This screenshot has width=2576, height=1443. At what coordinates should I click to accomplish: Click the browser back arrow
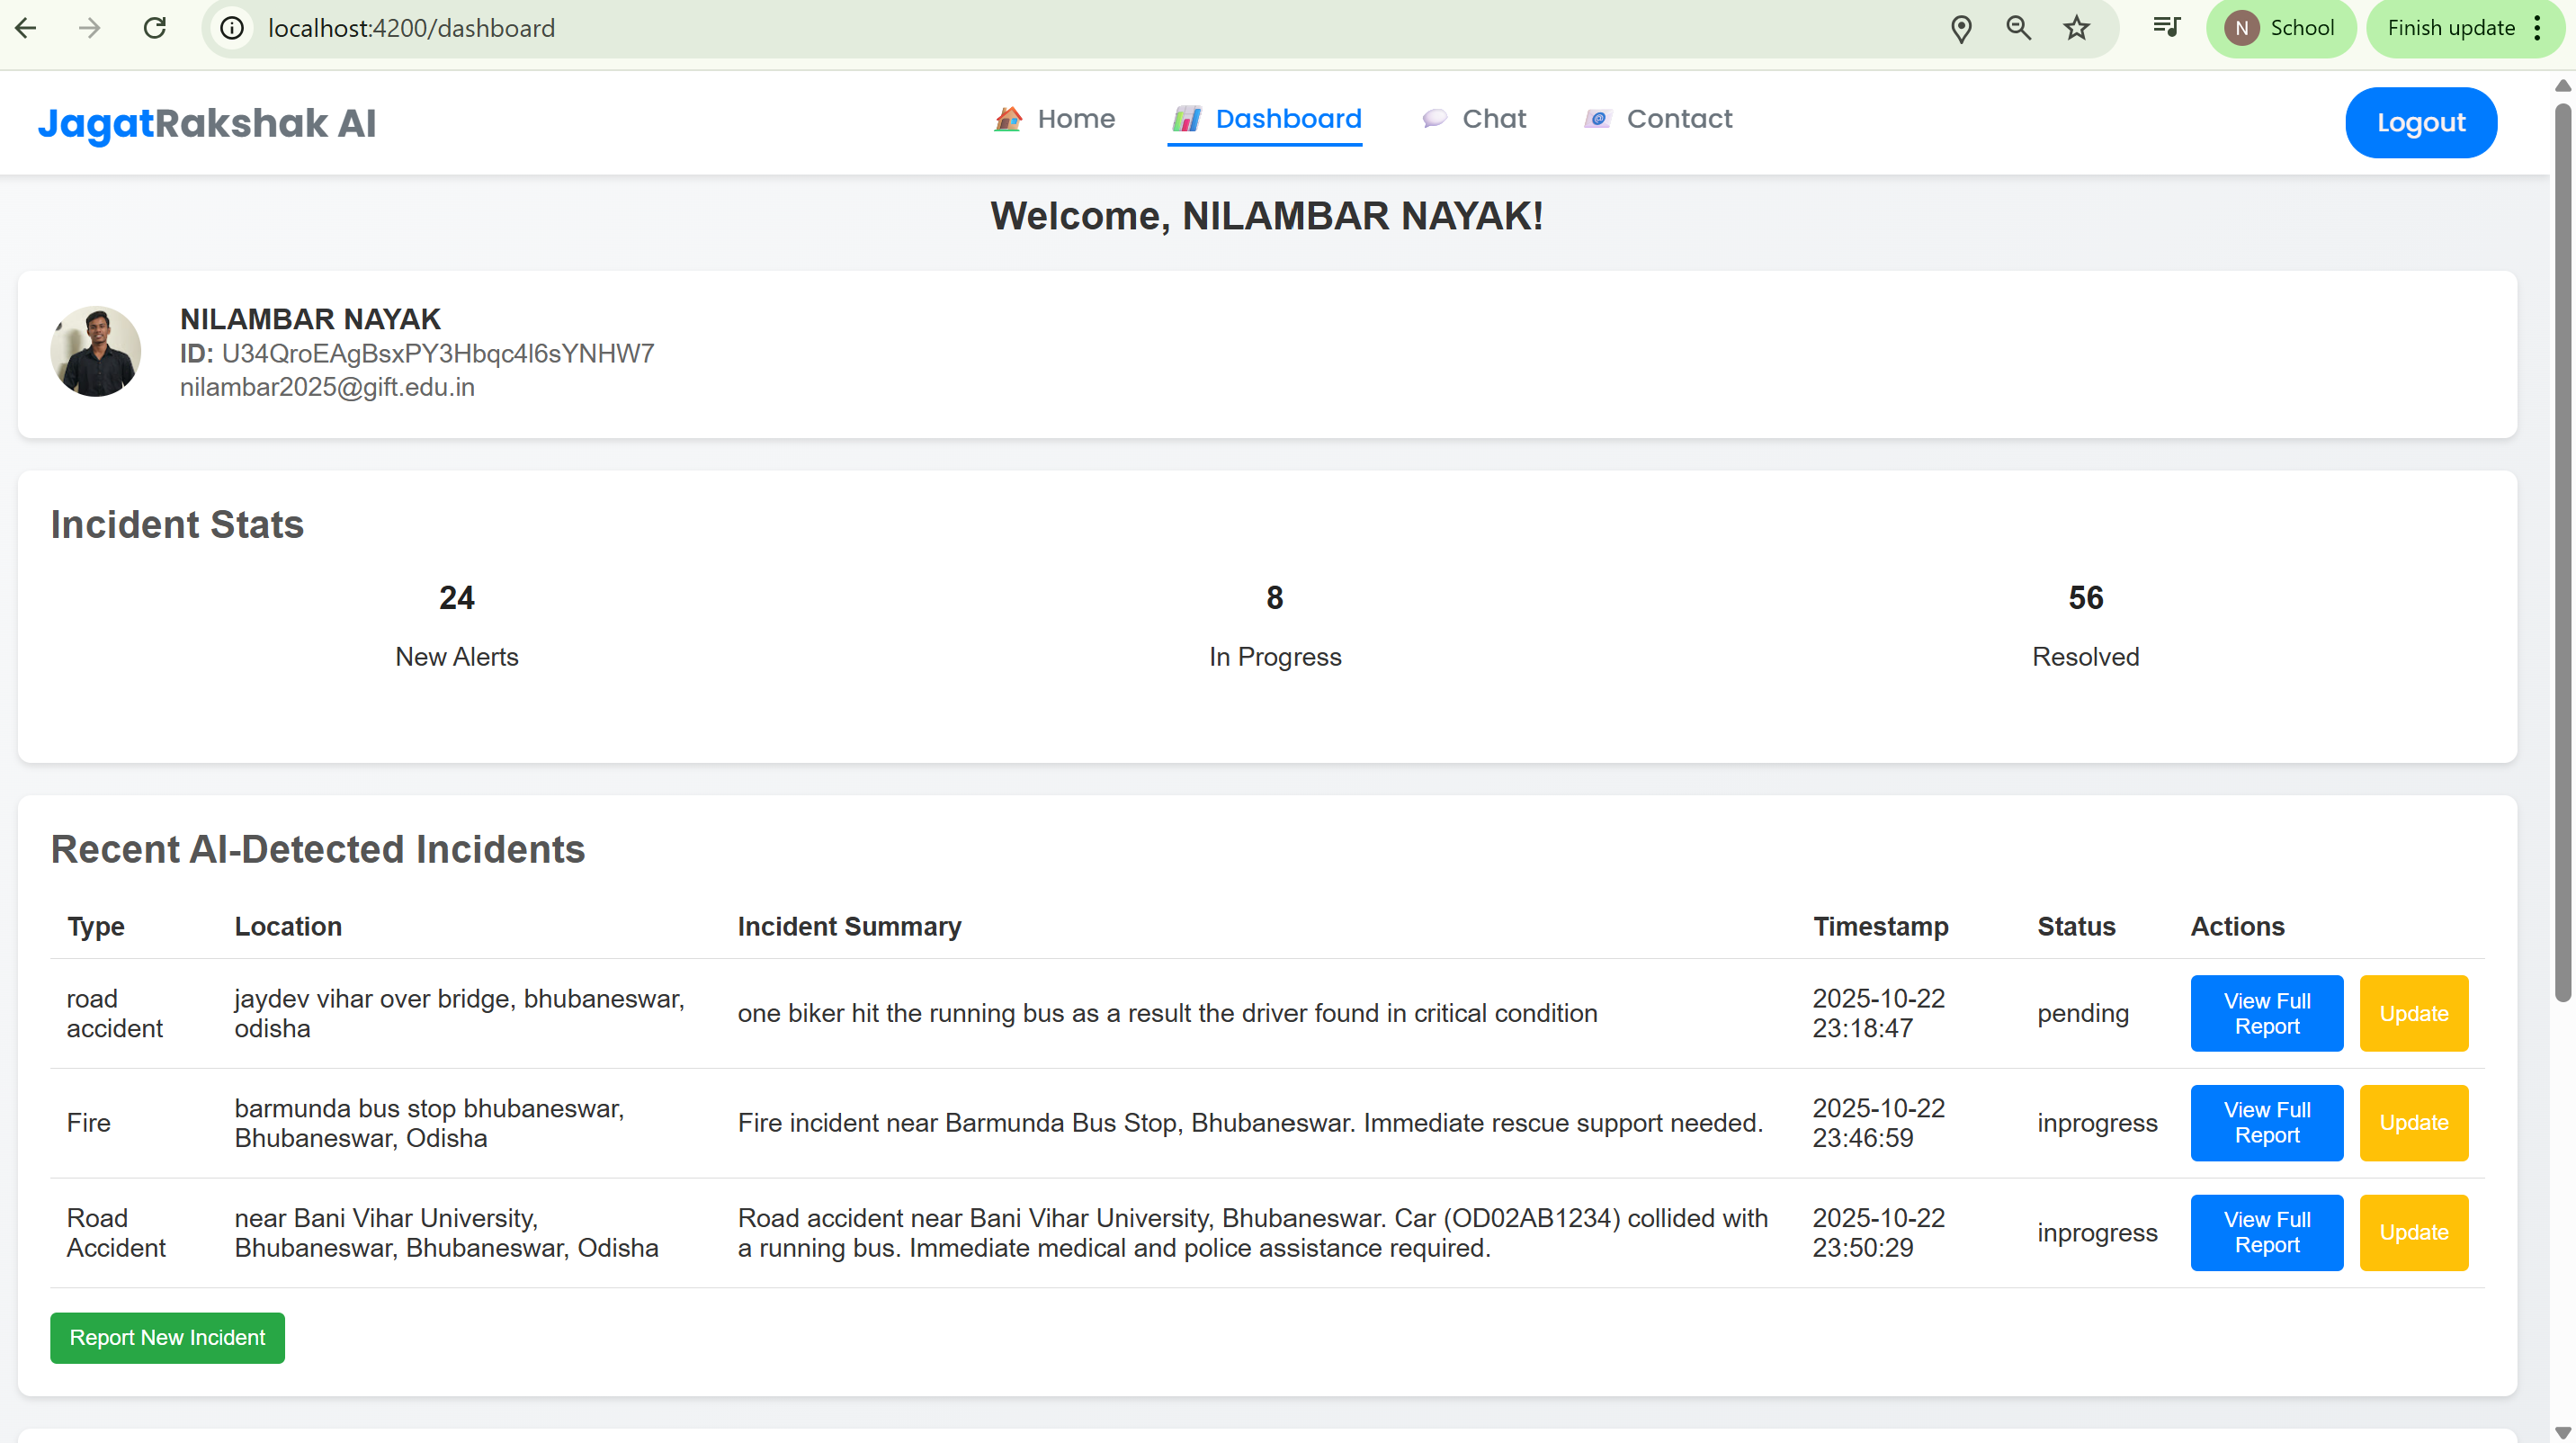point(26,28)
